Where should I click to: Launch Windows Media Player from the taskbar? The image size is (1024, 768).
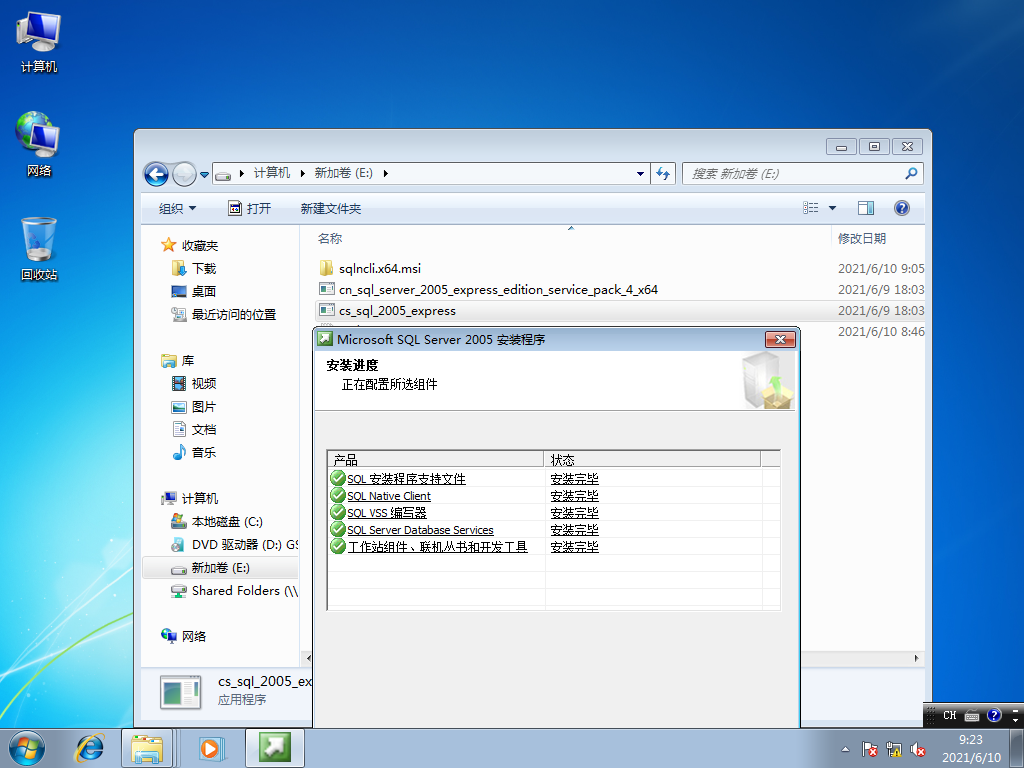(x=212, y=747)
